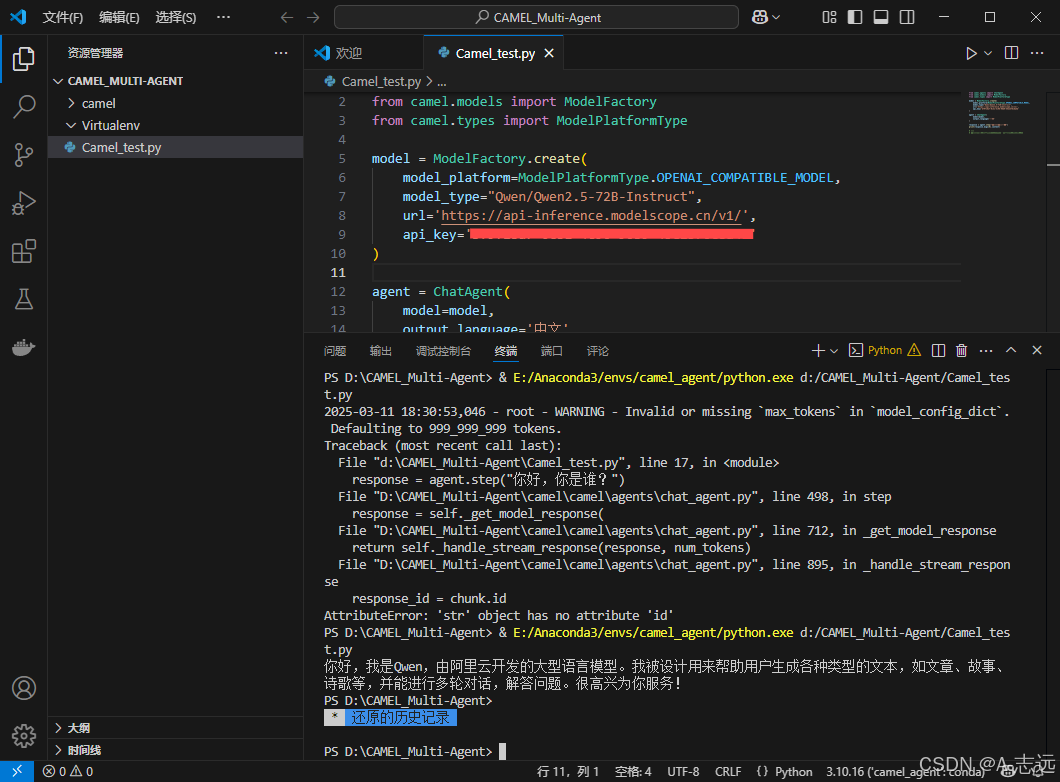Viewport: 1060px width, 782px height.
Task: Open the Extensions view
Action: tap(24, 251)
